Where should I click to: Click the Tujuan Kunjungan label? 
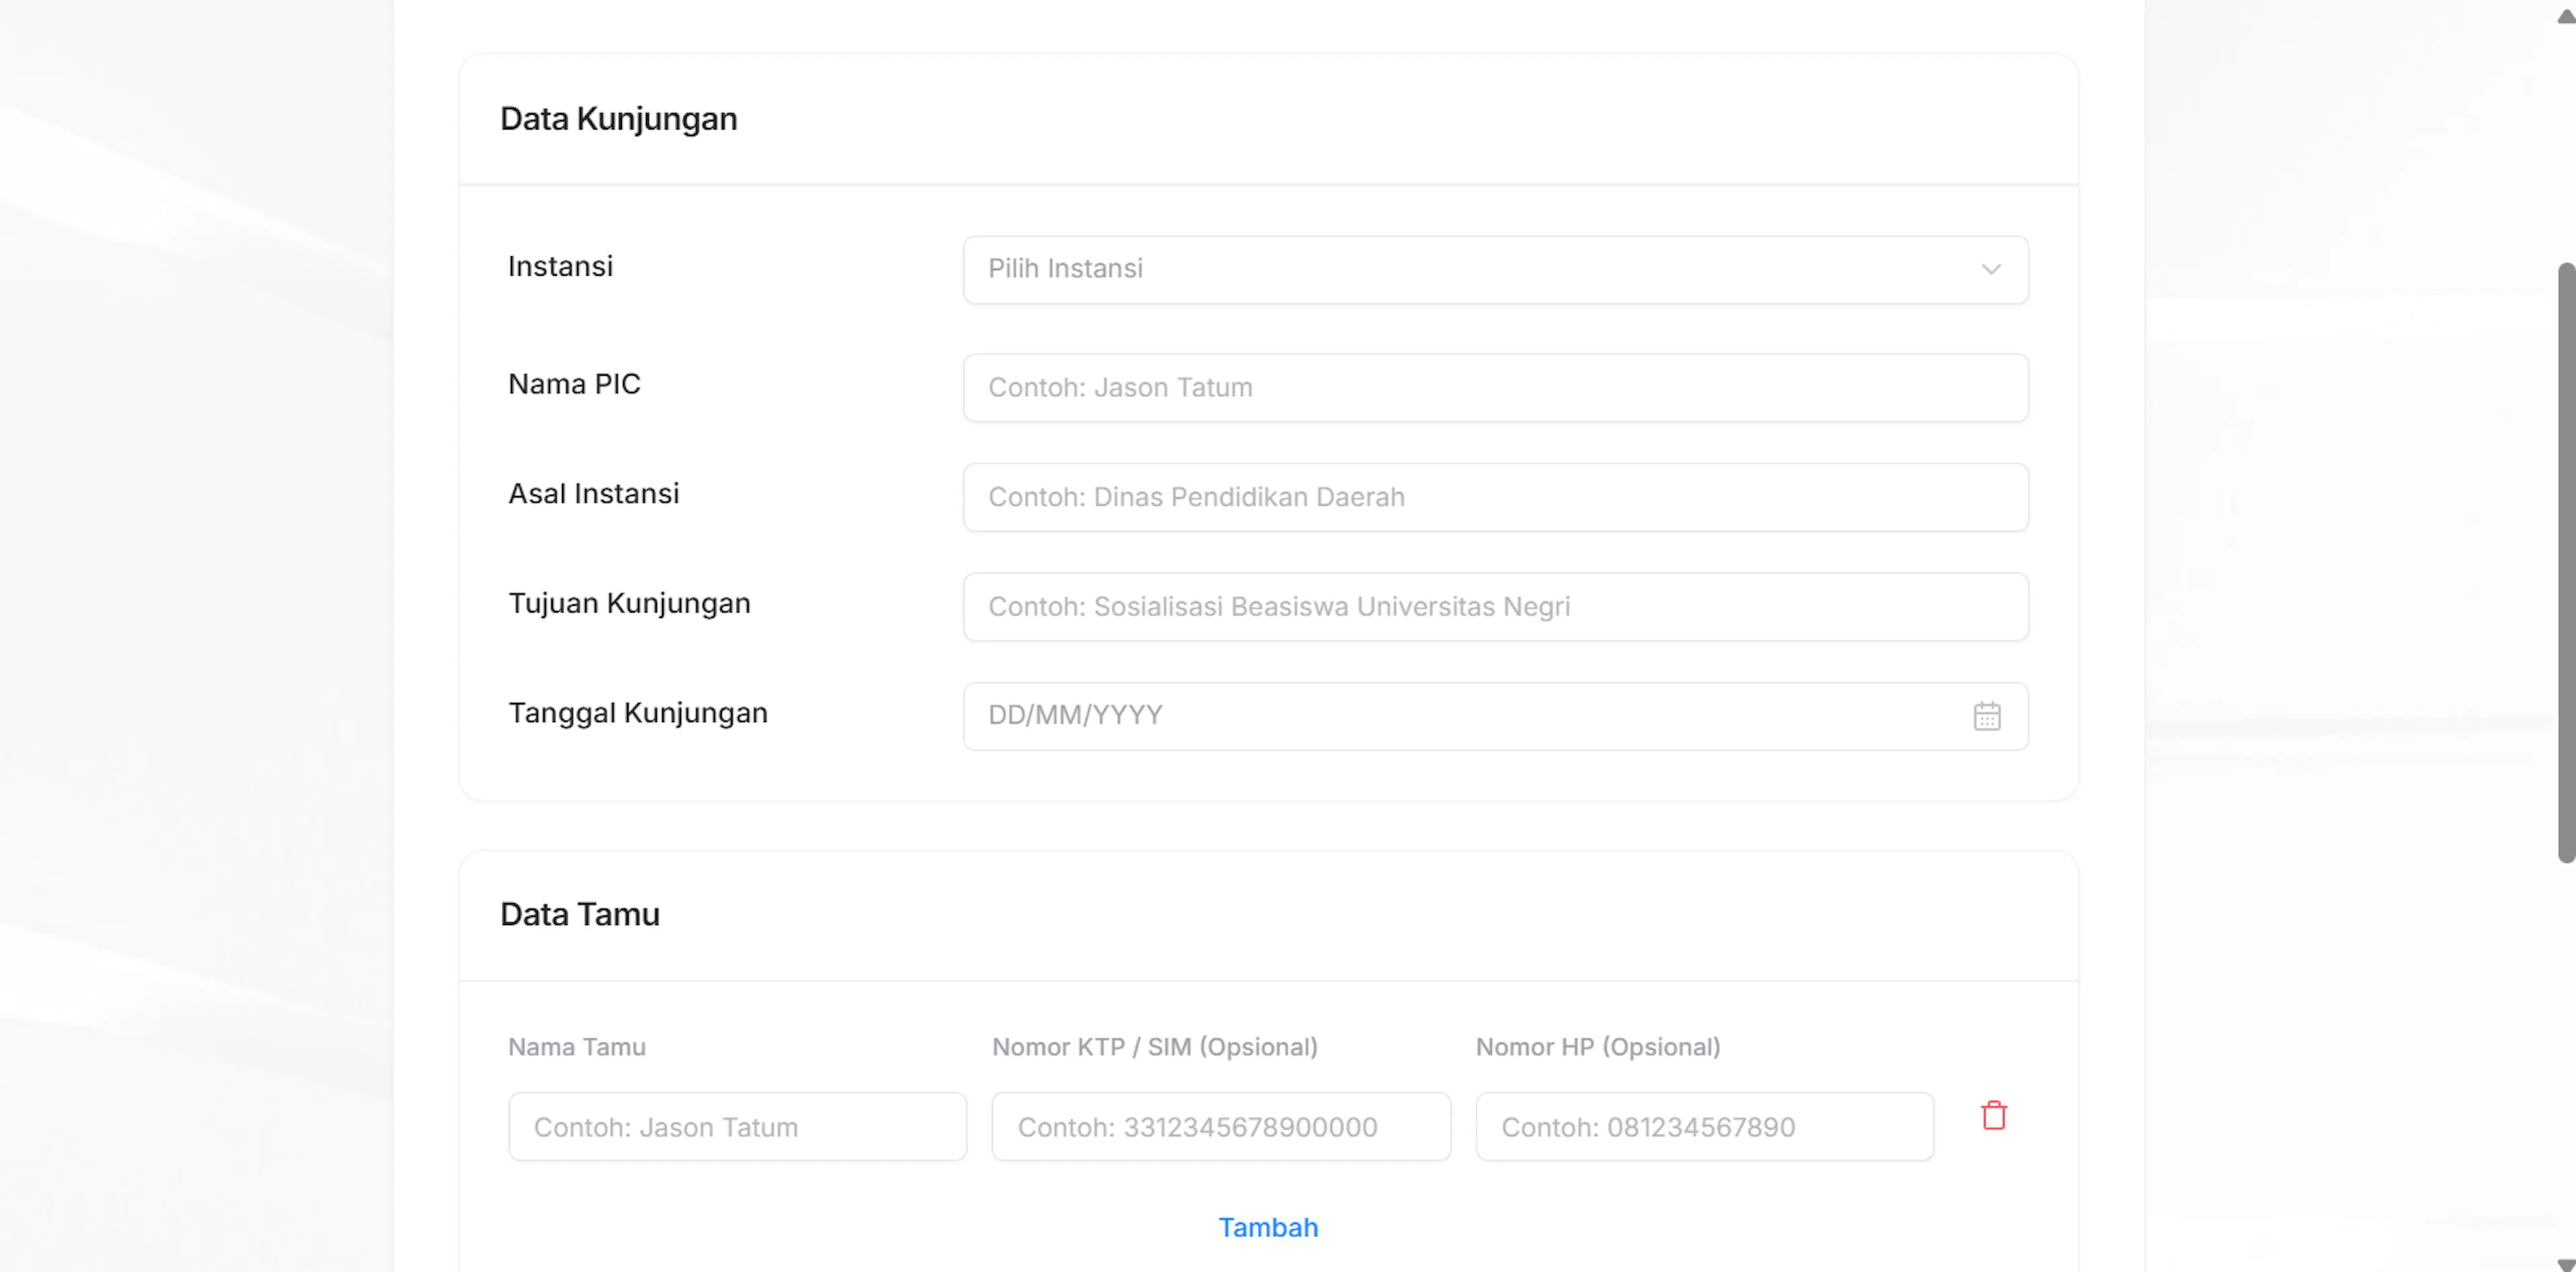click(629, 603)
